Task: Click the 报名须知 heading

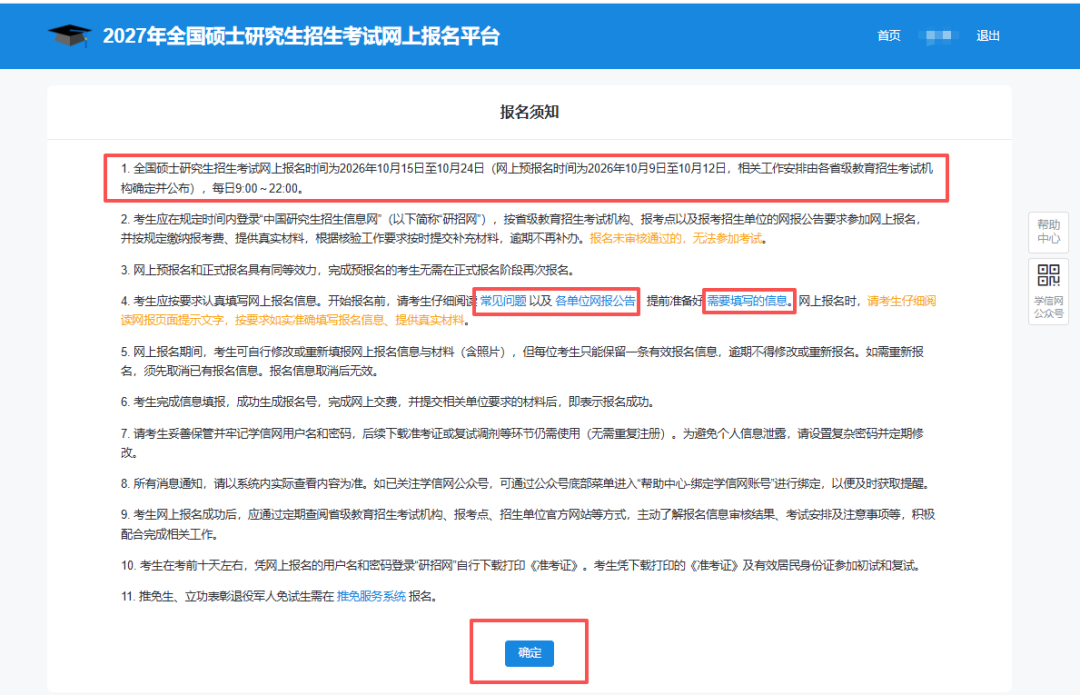Action: click(x=529, y=112)
